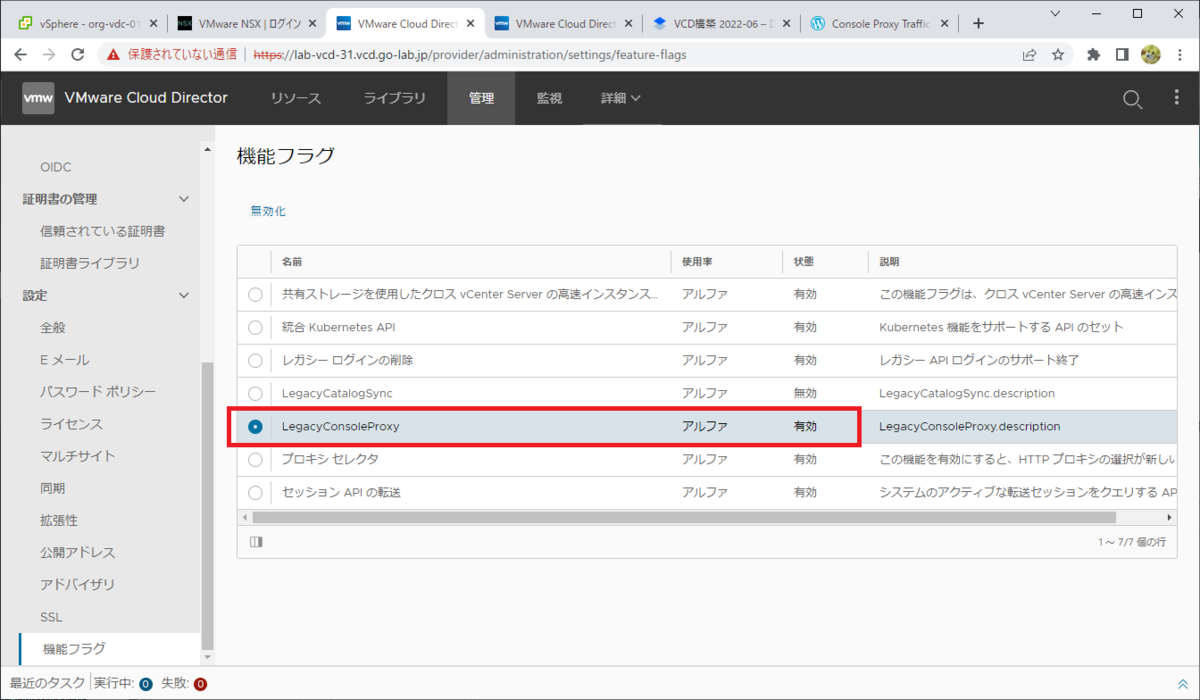The height and width of the screenshot is (700, 1200).
Task: Click LegacyCatalogSync.description cell text
Action: click(x=967, y=393)
